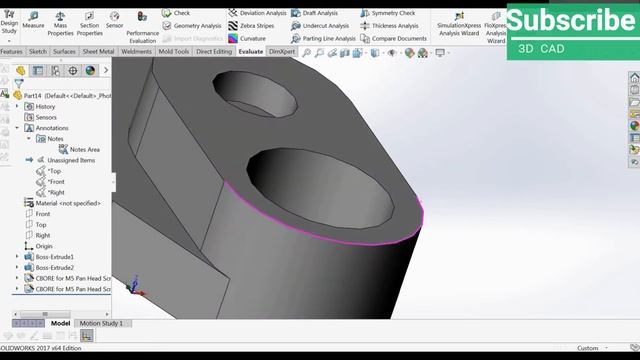The width and height of the screenshot is (640, 360).
Task: Launch SimulationXpress Analysis Wizard
Action: pyautogui.click(x=459, y=24)
